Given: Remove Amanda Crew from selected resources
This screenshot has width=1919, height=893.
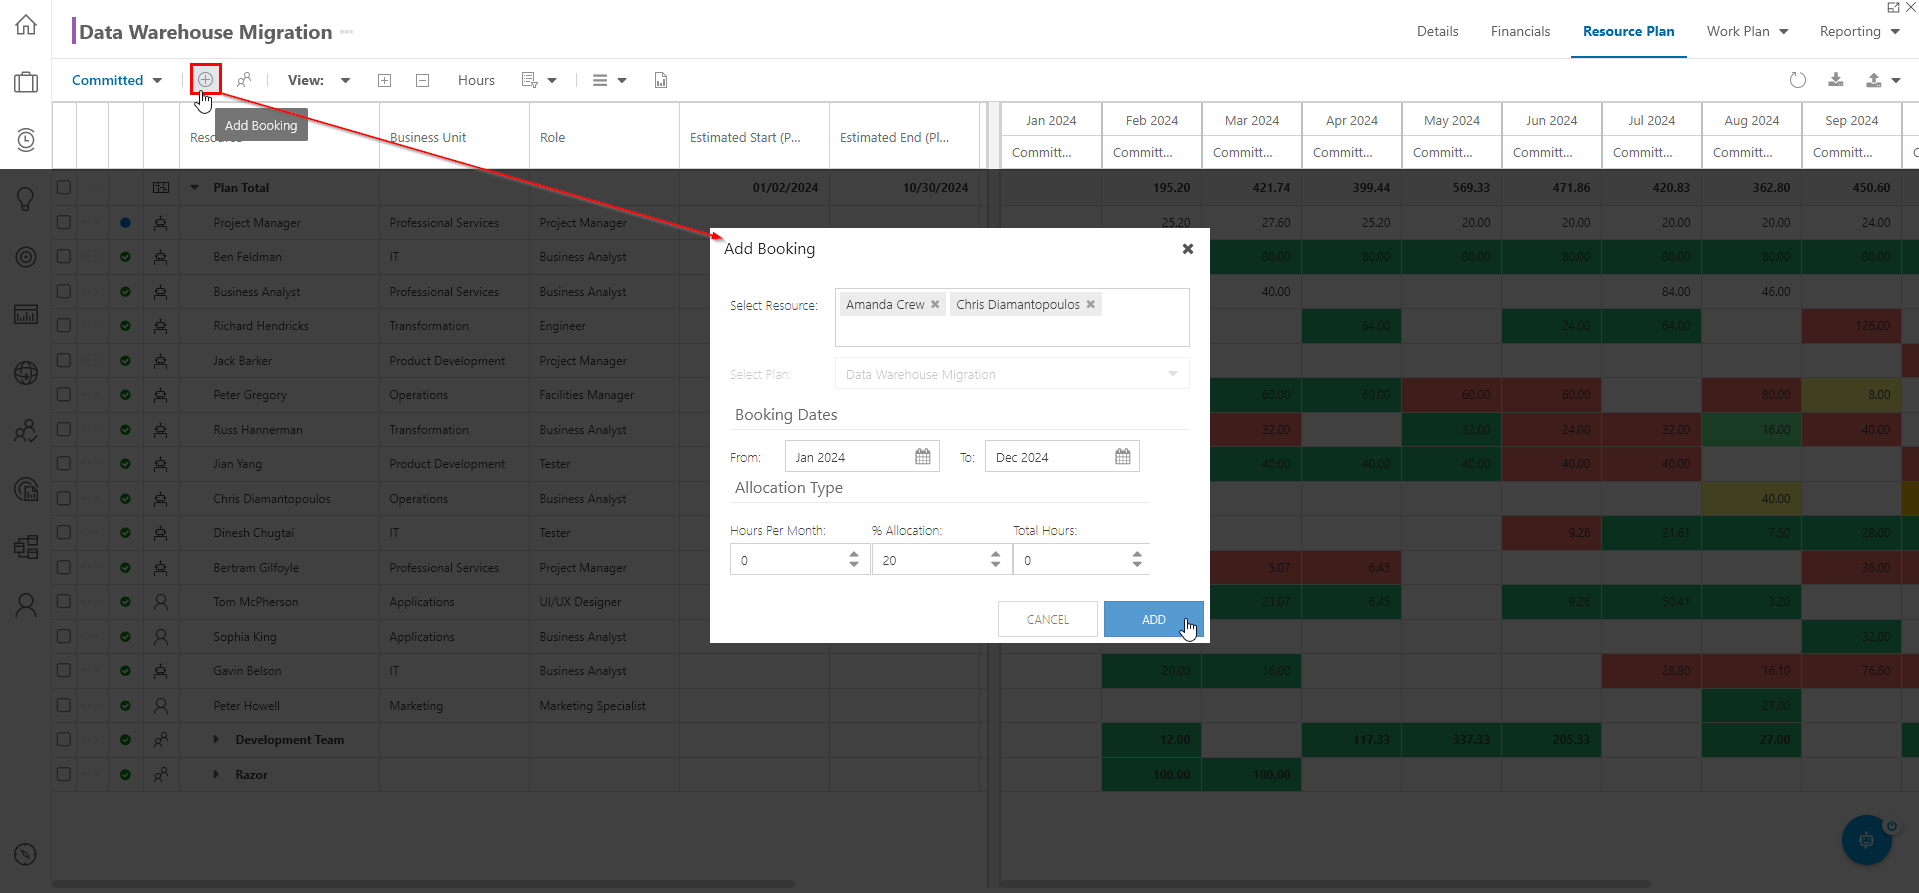Looking at the screenshot, I should (935, 305).
